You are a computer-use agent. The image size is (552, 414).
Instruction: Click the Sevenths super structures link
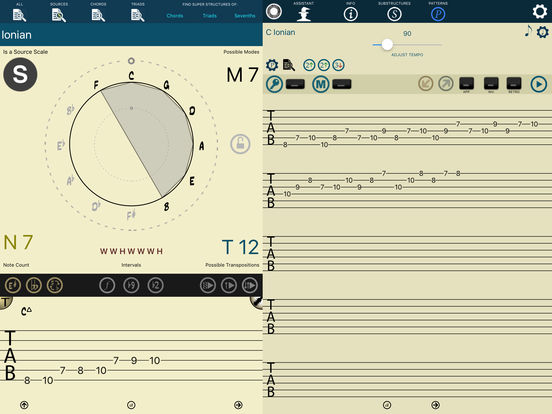click(x=245, y=16)
